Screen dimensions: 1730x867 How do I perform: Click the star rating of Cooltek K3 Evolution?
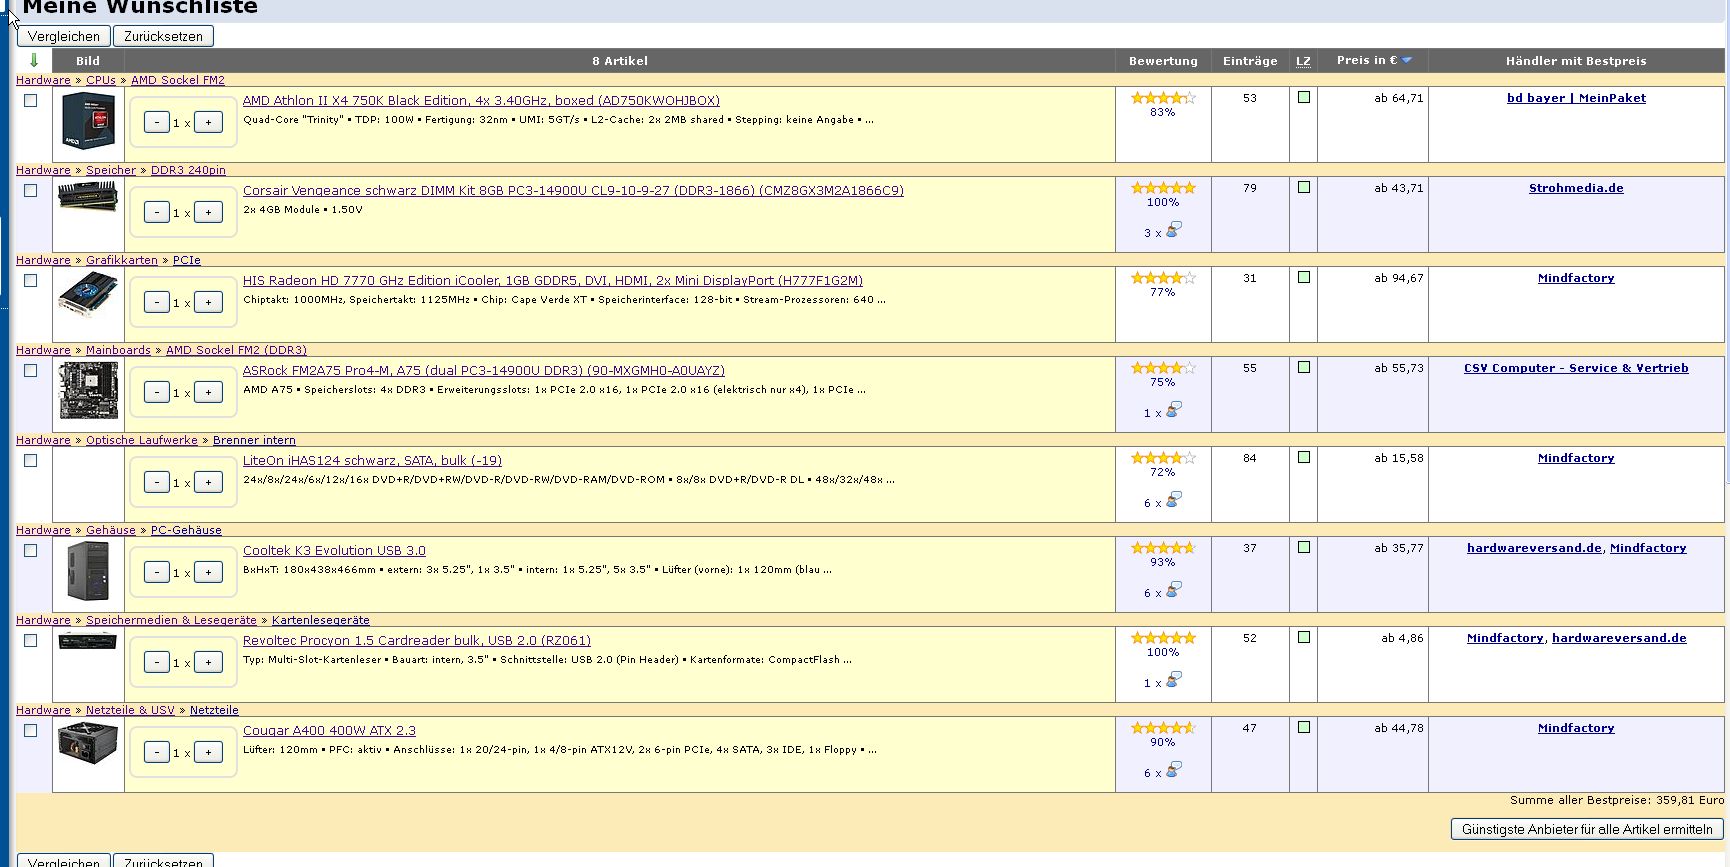[x=1163, y=548]
